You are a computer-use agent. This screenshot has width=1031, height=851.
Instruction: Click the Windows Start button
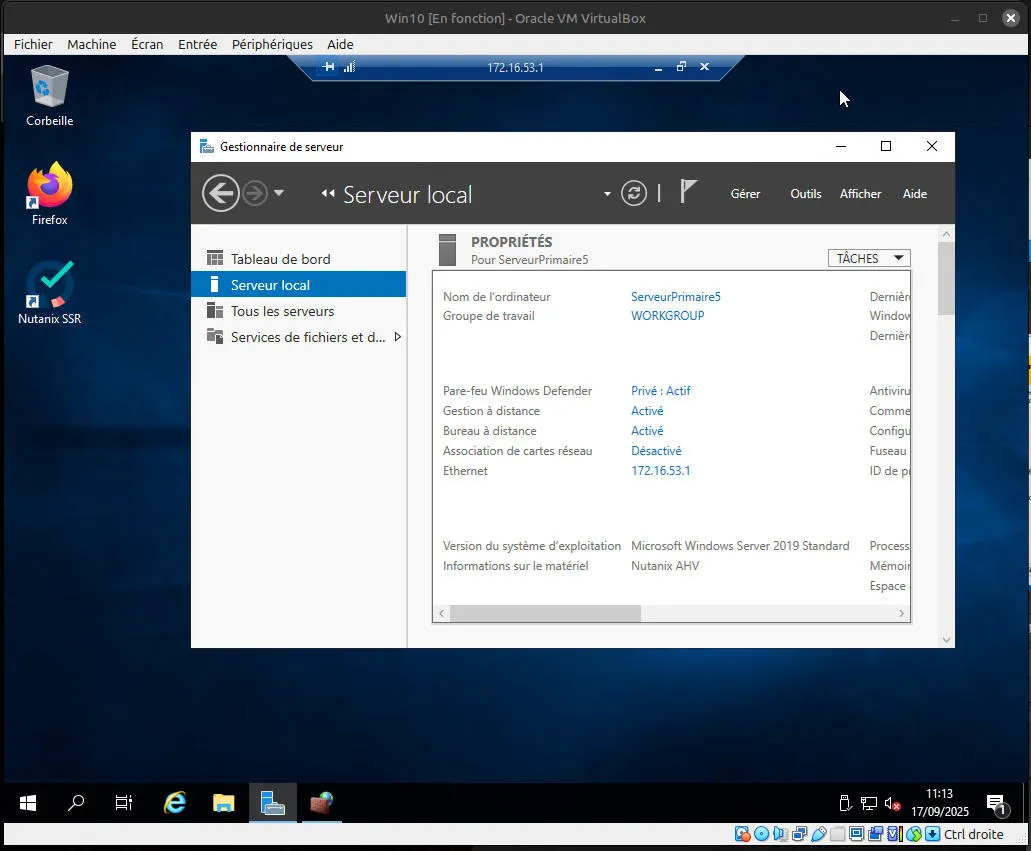pos(28,802)
